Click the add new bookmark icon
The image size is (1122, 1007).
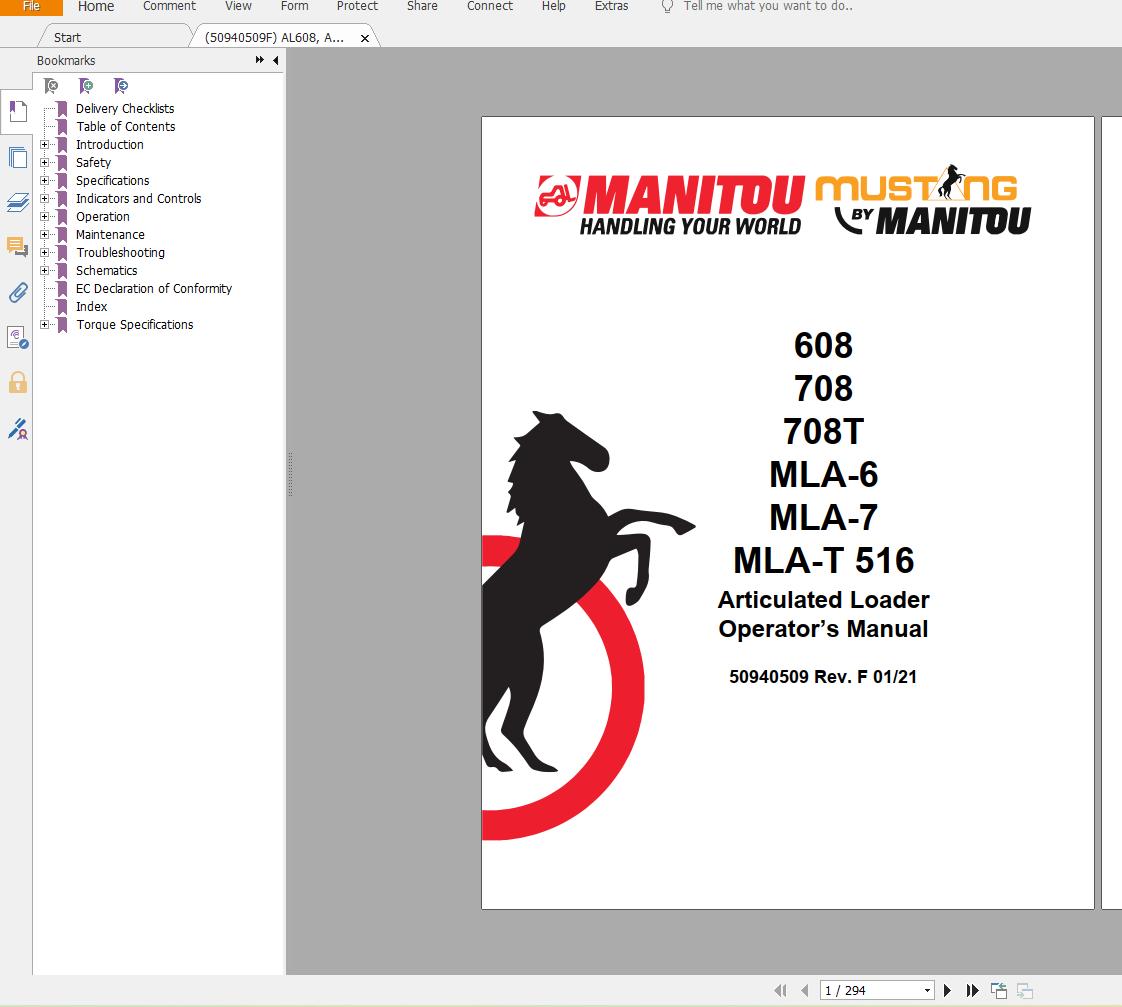pyautogui.click(x=86, y=86)
